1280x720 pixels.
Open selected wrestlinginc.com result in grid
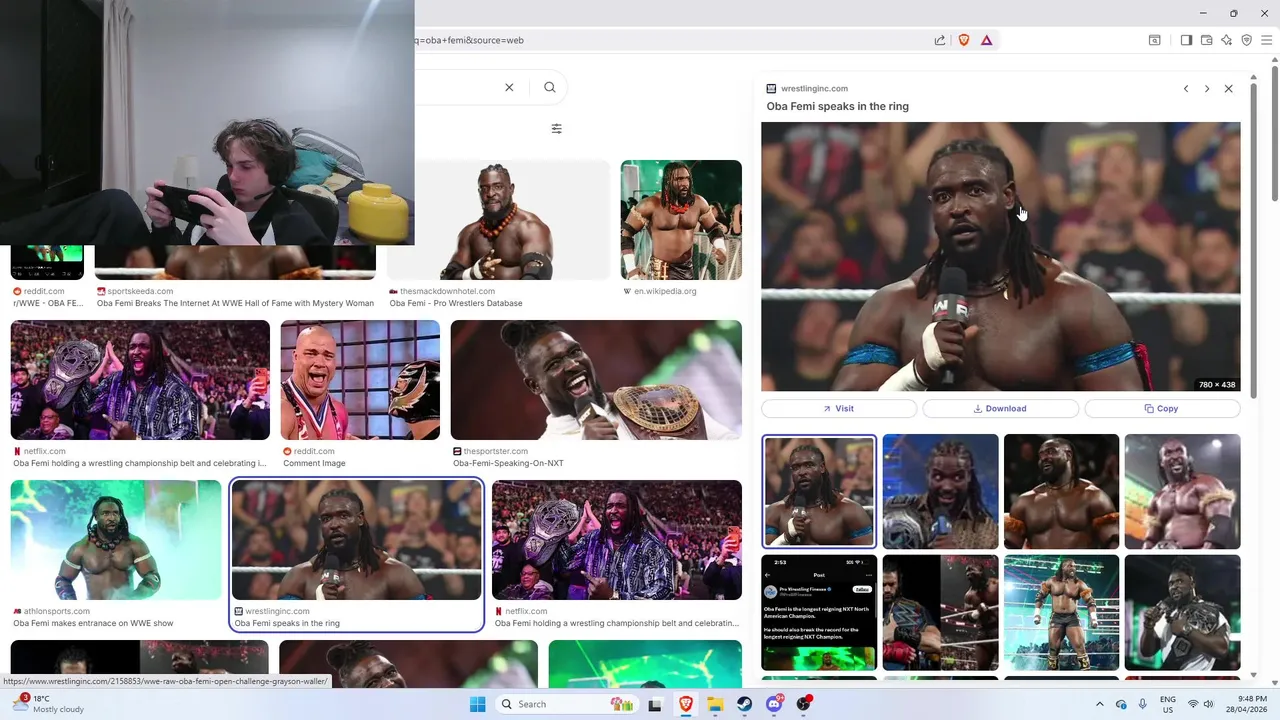pos(357,540)
